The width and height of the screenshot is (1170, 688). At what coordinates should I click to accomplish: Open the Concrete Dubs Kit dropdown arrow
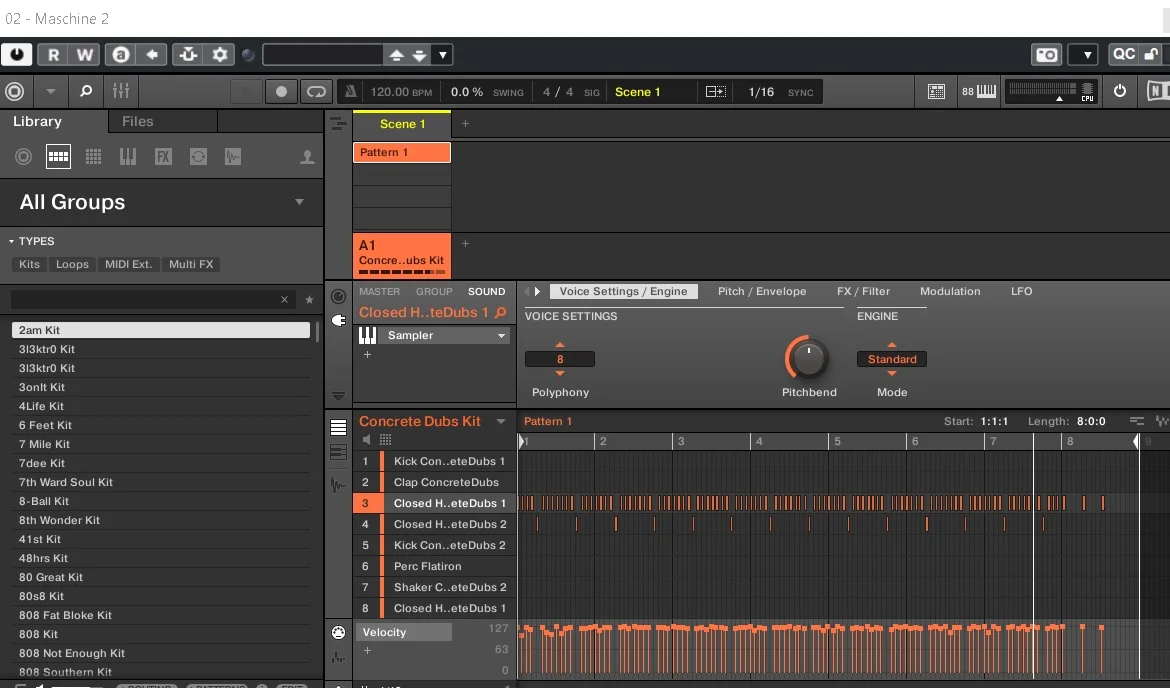tap(501, 422)
